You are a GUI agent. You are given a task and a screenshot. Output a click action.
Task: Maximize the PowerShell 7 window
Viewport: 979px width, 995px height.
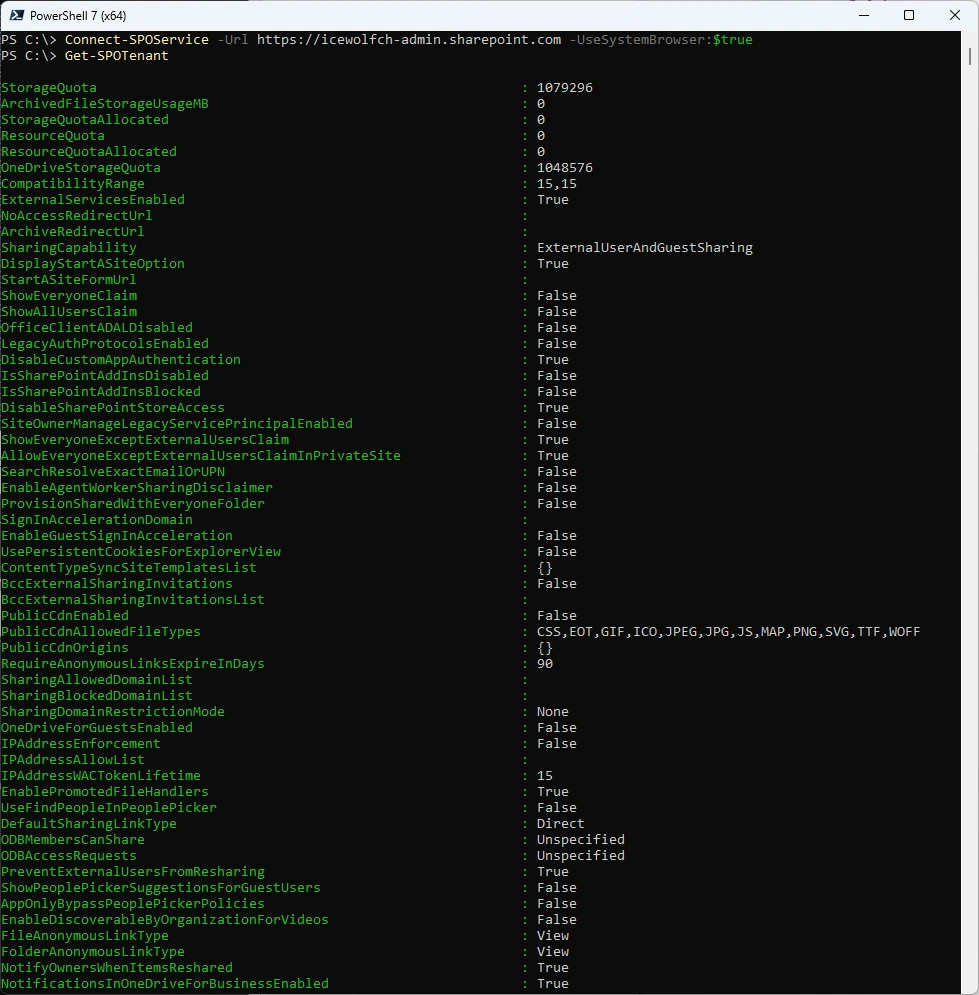click(x=909, y=15)
